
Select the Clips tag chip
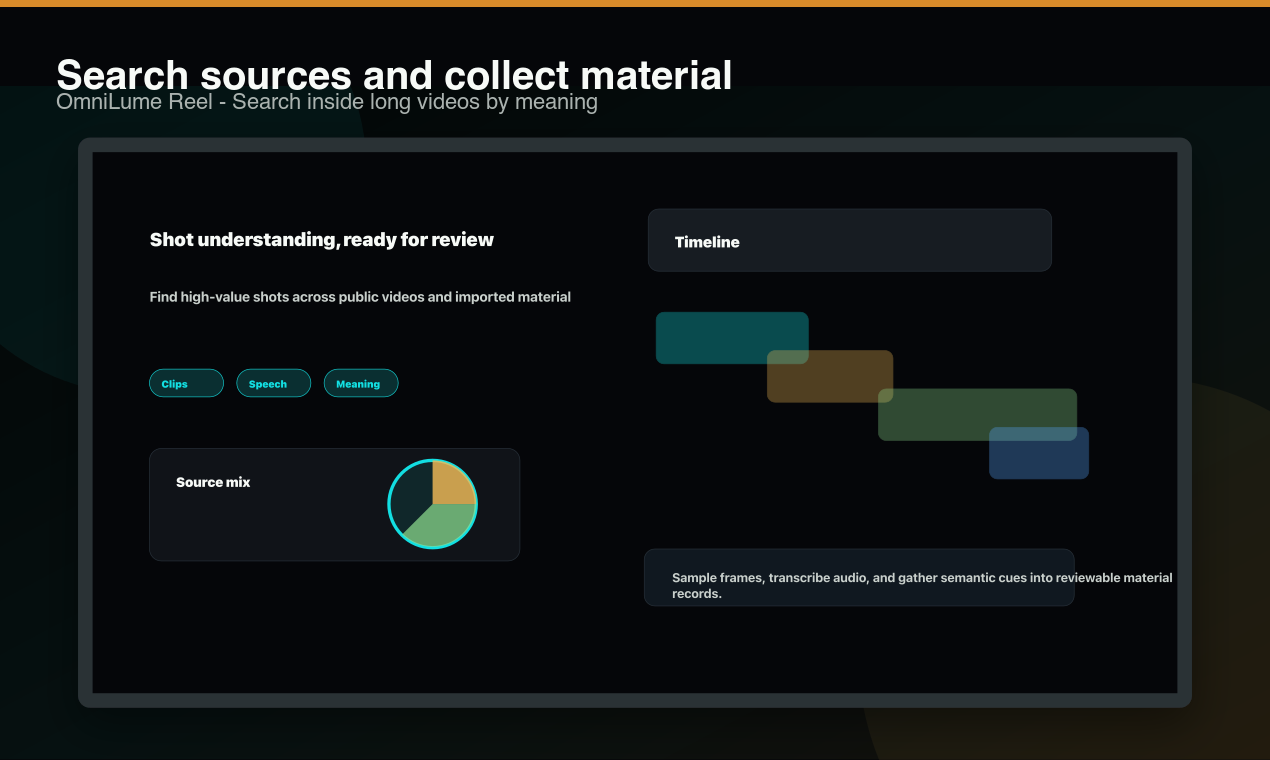tap(186, 383)
